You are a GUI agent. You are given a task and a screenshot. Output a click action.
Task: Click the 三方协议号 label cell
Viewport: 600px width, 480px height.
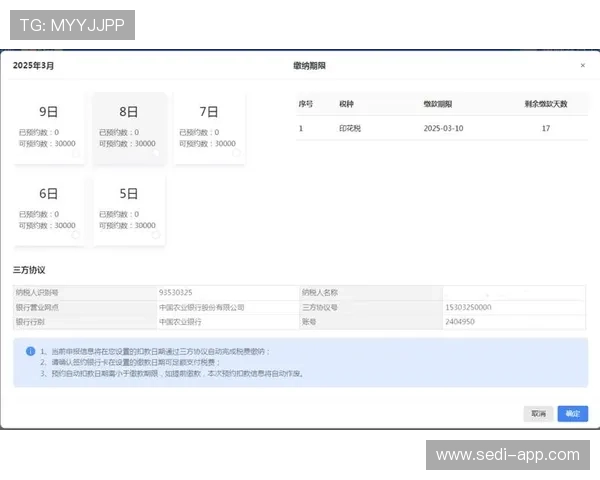(x=371, y=307)
